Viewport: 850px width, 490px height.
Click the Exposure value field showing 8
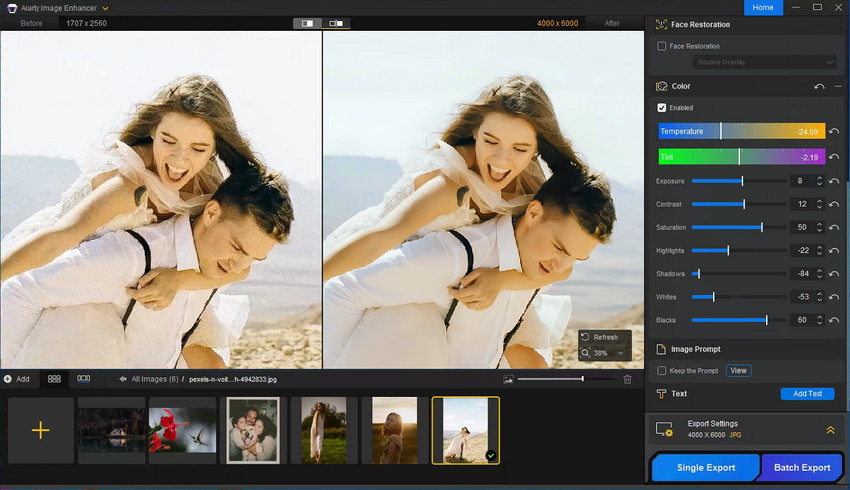pyautogui.click(x=802, y=181)
